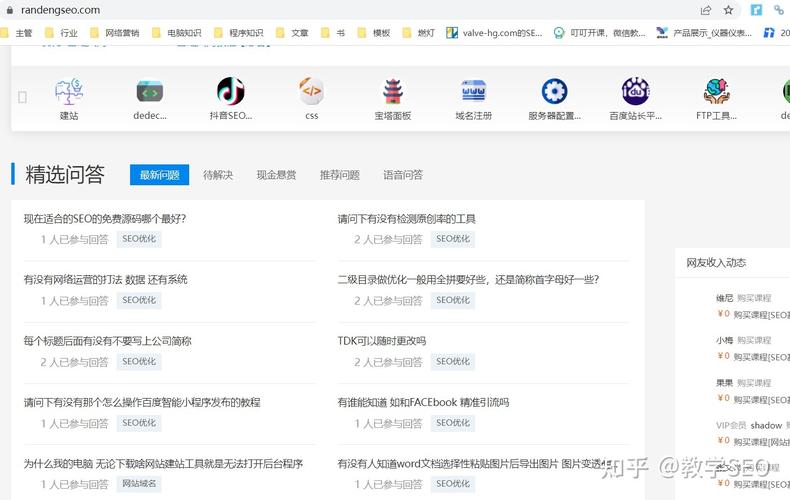Open the 燃灯 bookmark folder
This screenshot has width=790, height=500.
(x=419, y=33)
